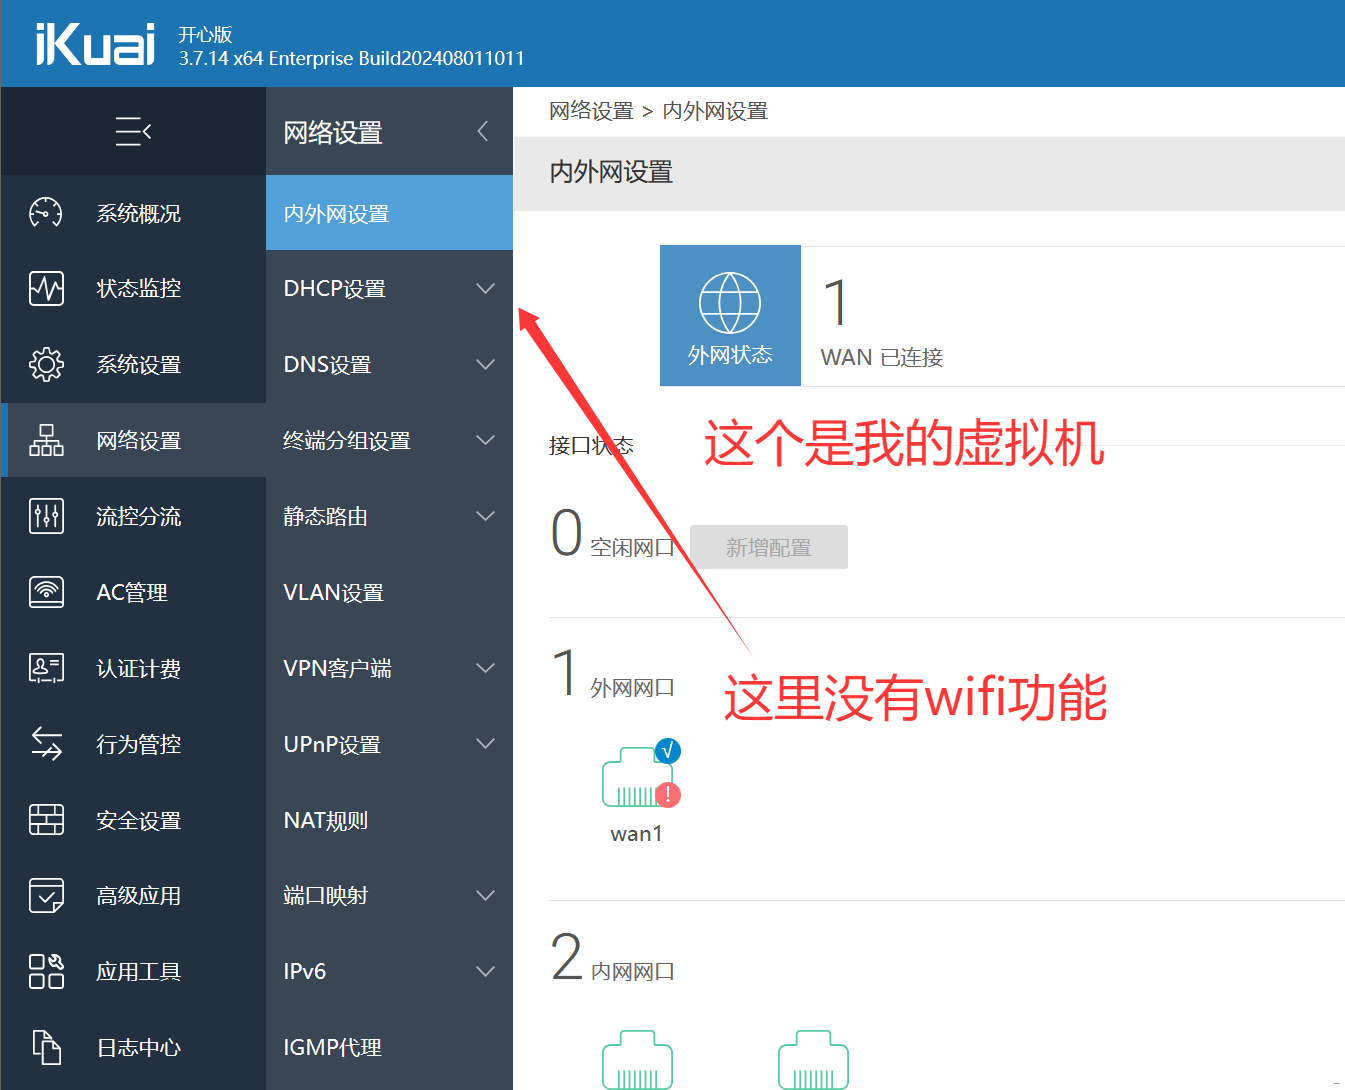The image size is (1345, 1090).
Task: Click the 外网状态 globe tile
Action: coord(730,315)
